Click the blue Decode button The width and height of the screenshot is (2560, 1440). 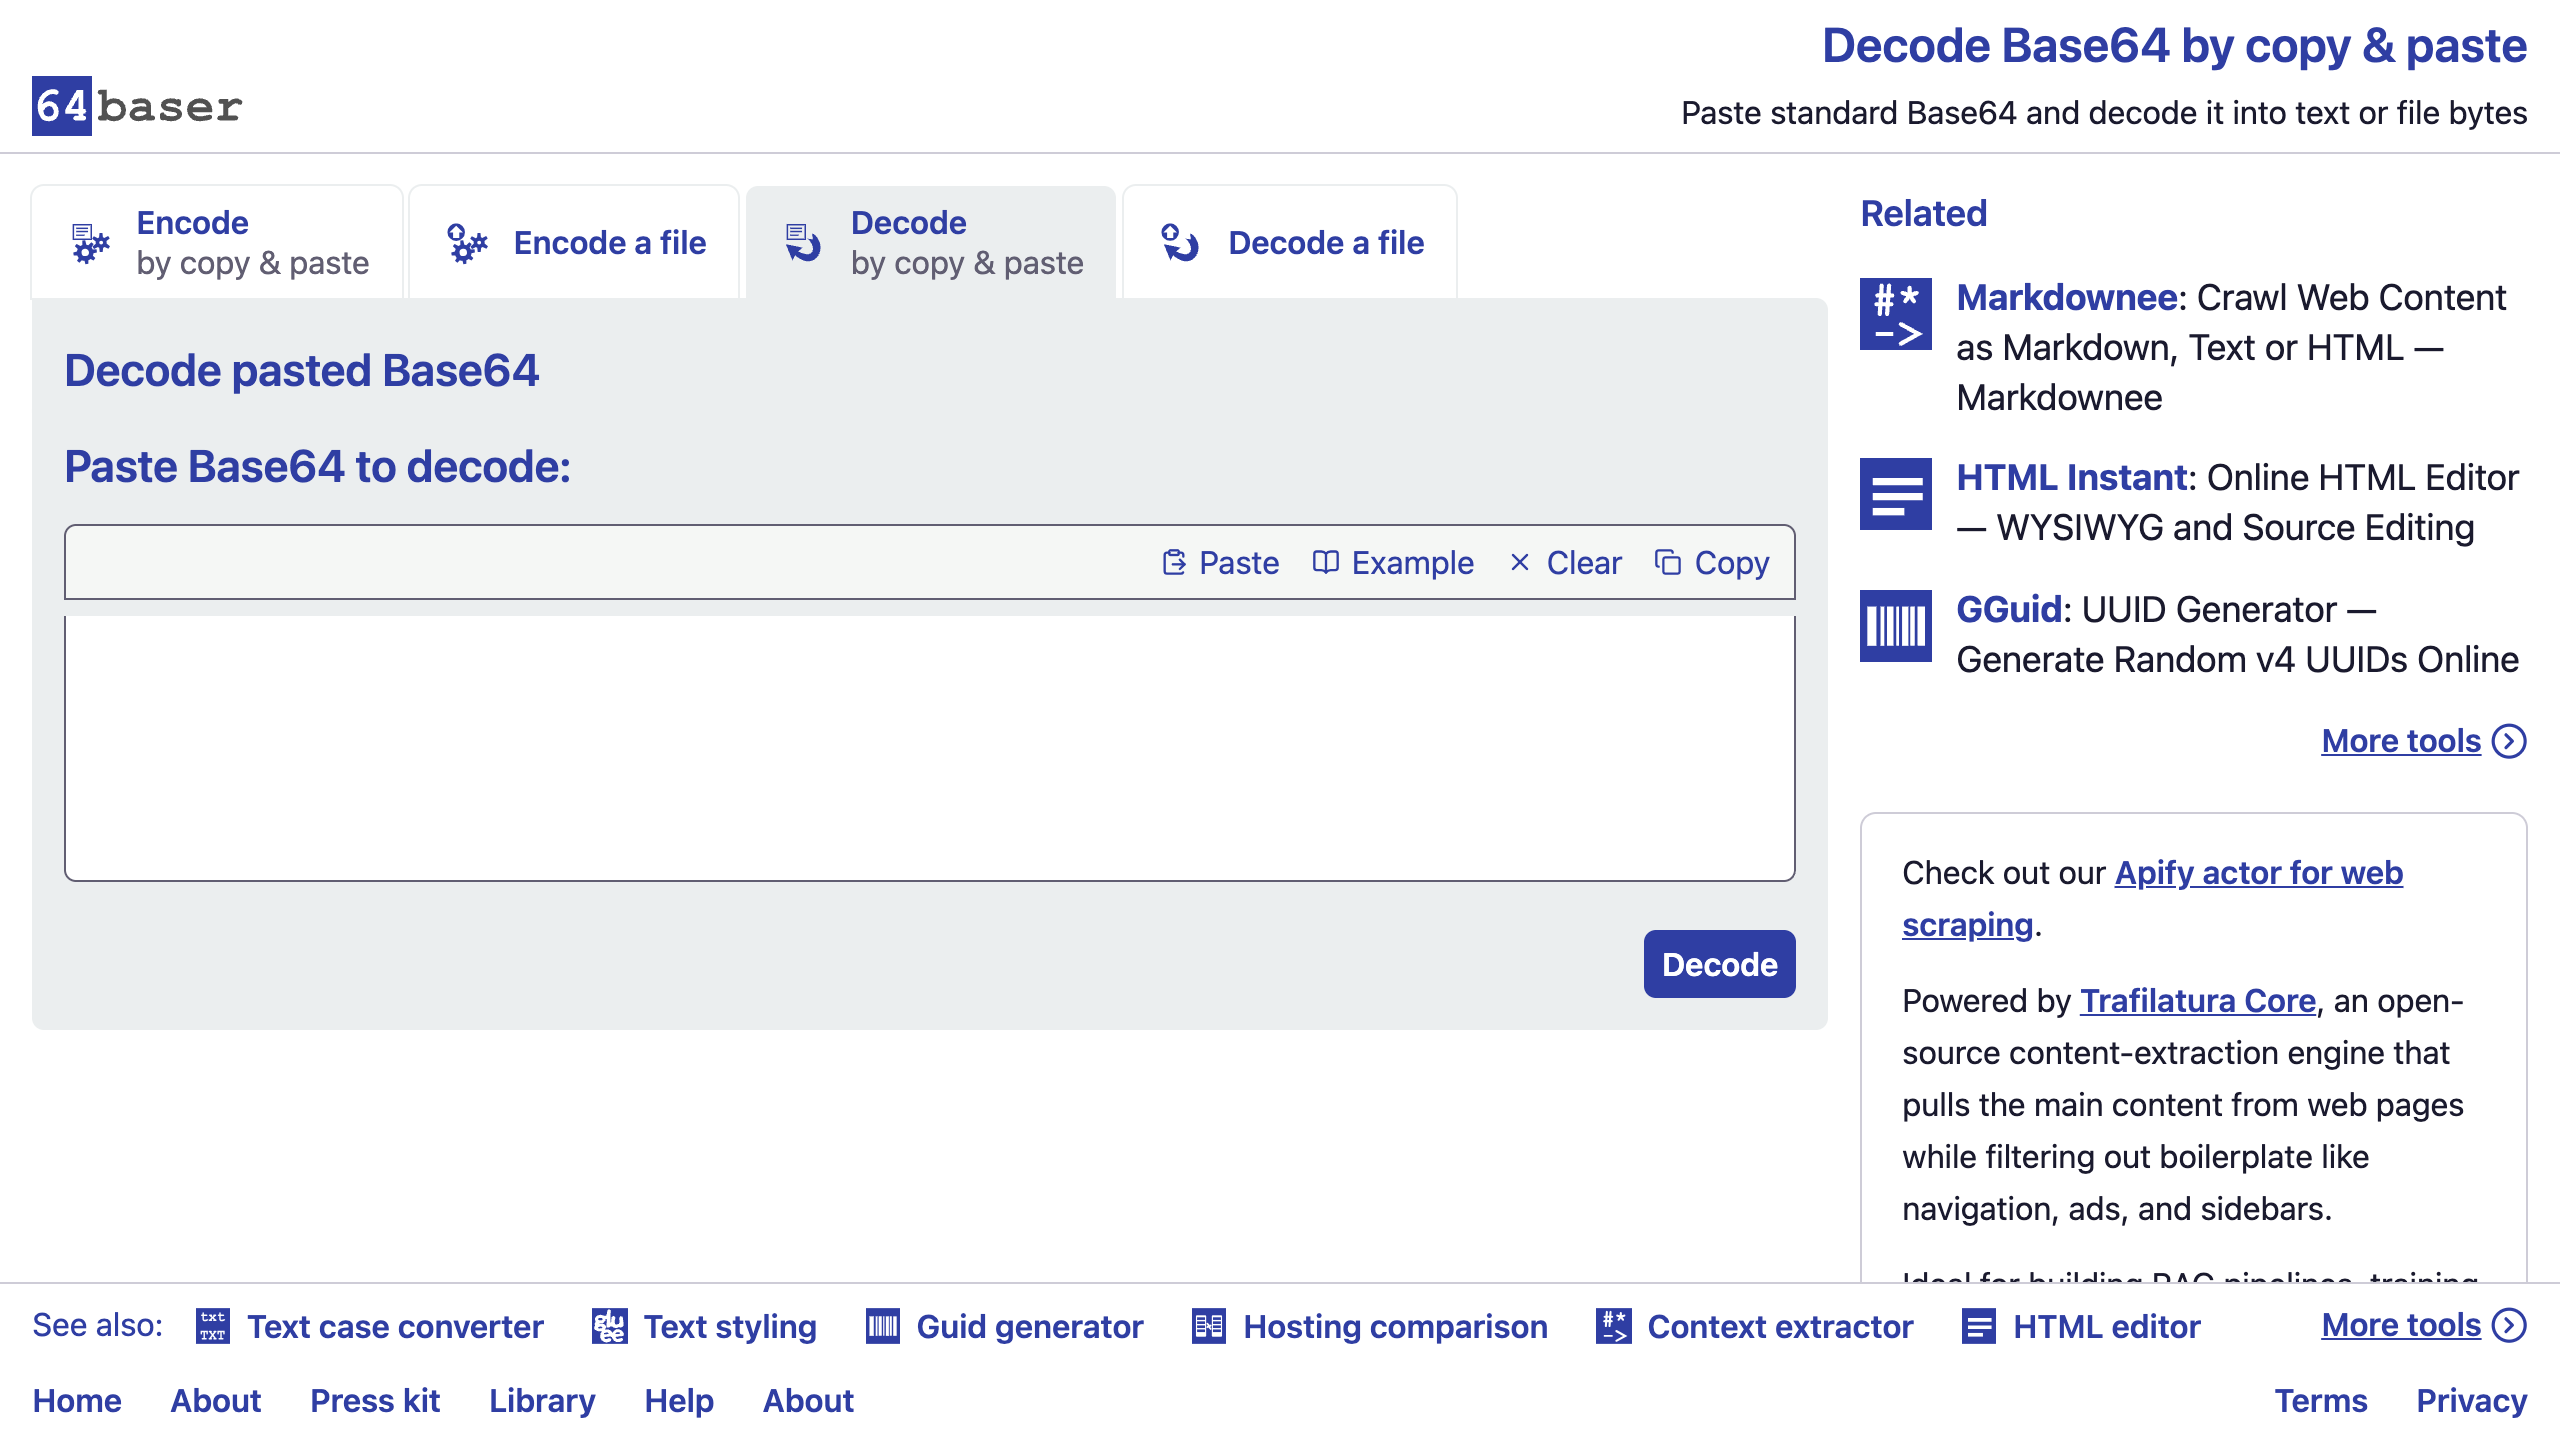coord(1719,964)
